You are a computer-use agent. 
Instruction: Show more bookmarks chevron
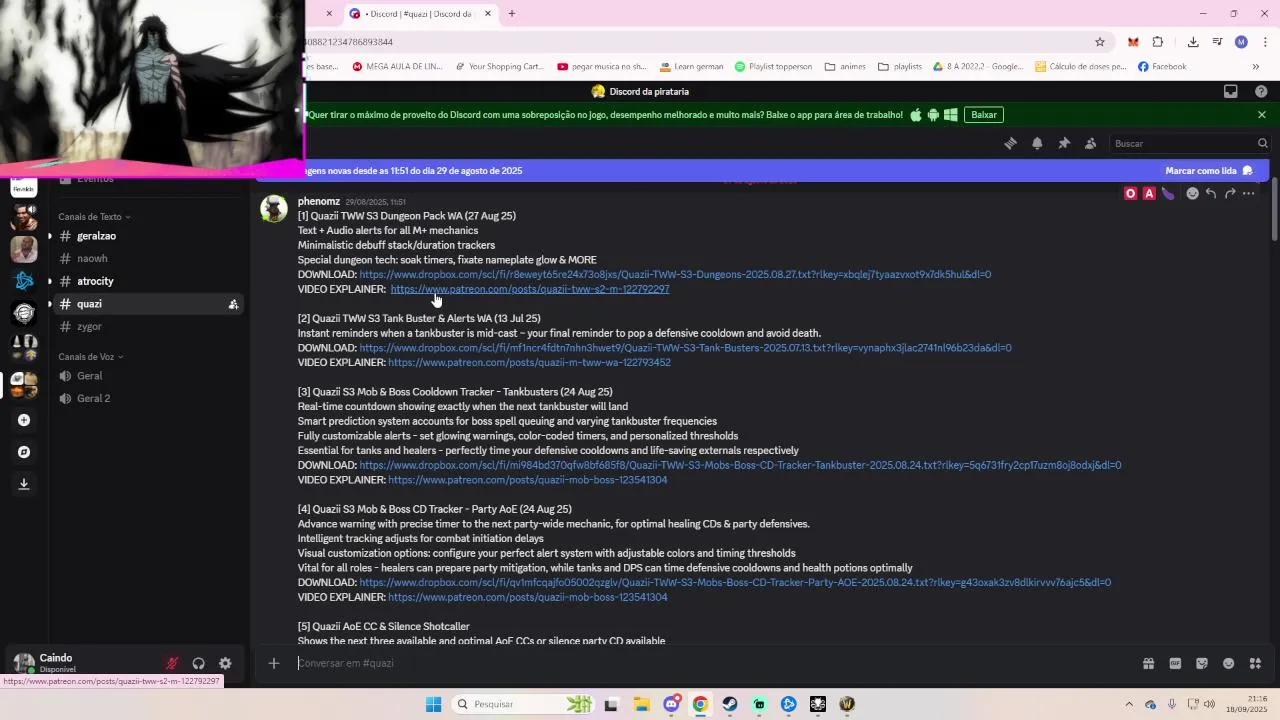pos(1256,67)
